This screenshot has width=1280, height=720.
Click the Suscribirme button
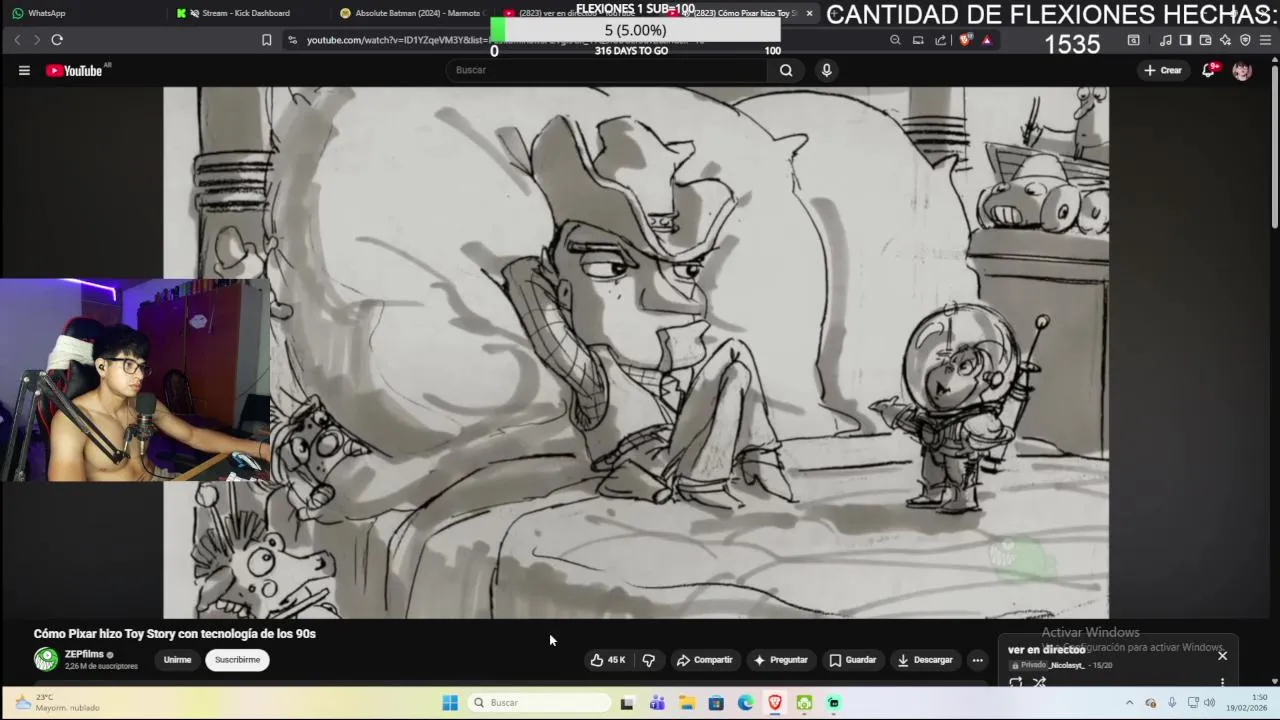point(237,660)
